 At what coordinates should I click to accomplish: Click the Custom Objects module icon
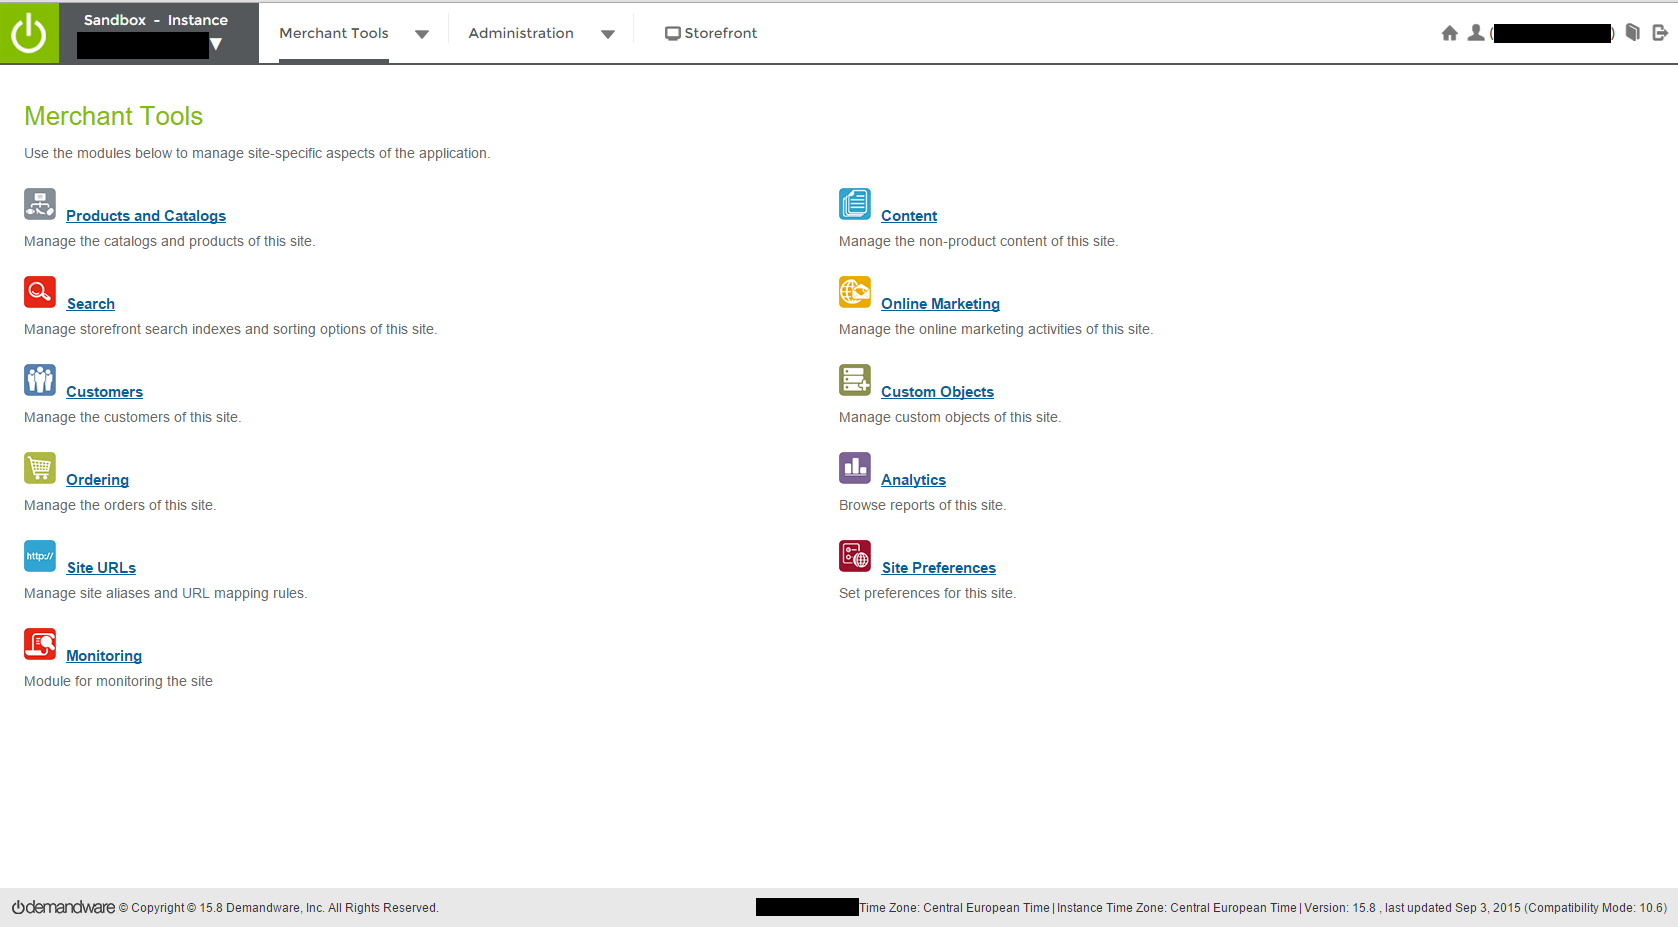point(855,380)
